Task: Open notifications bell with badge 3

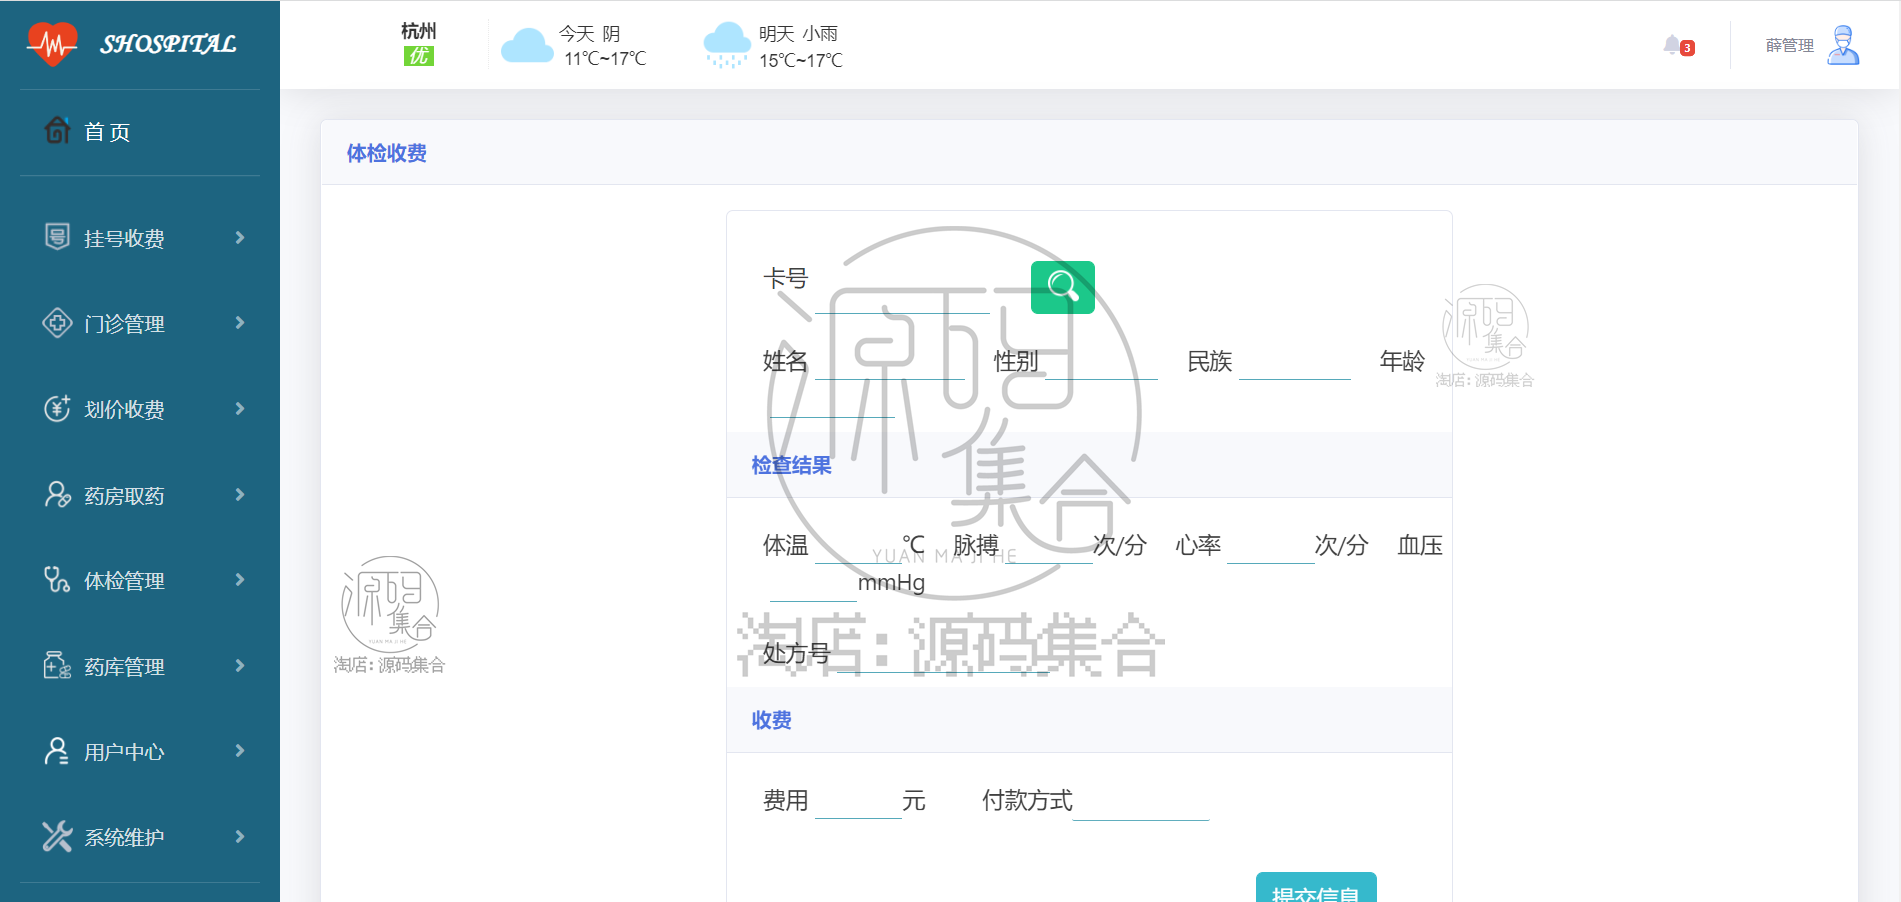Action: tap(1678, 45)
